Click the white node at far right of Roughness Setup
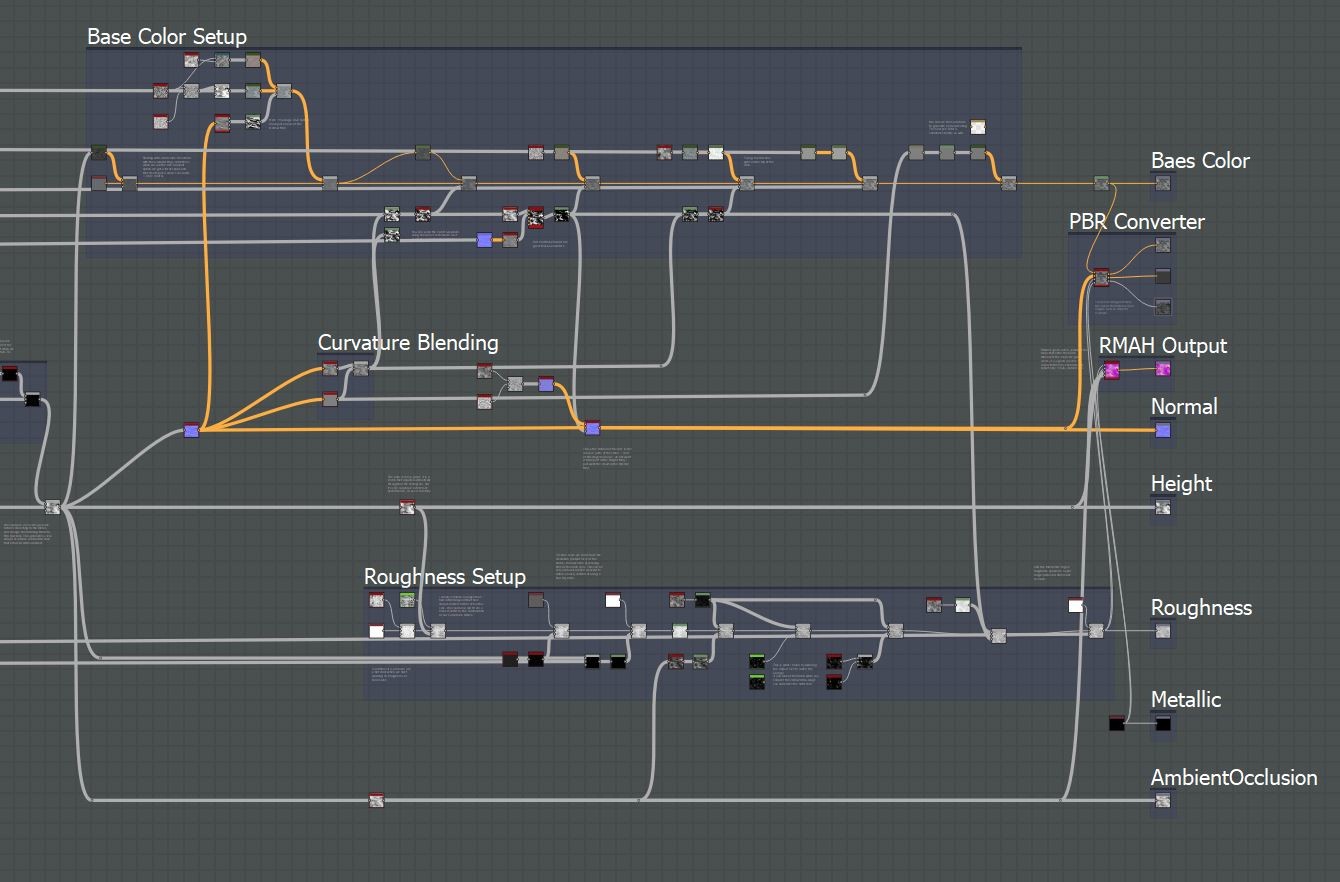Viewport: 1340px width, 882px height. [1075, 606]
